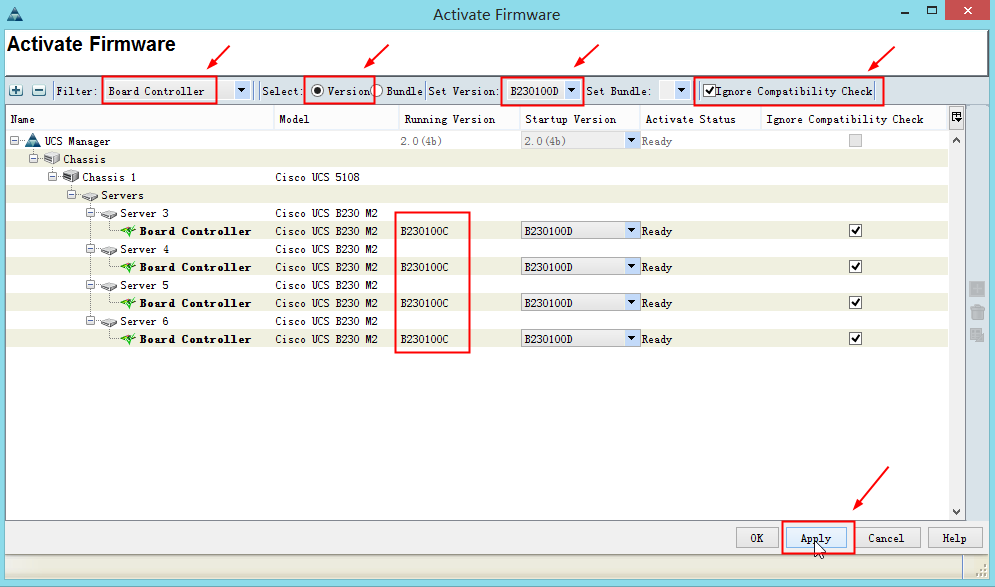Open the Set Version B230100D dropdown
The height and width of the screenshot is (587, 995).
[x=572, y=91]
